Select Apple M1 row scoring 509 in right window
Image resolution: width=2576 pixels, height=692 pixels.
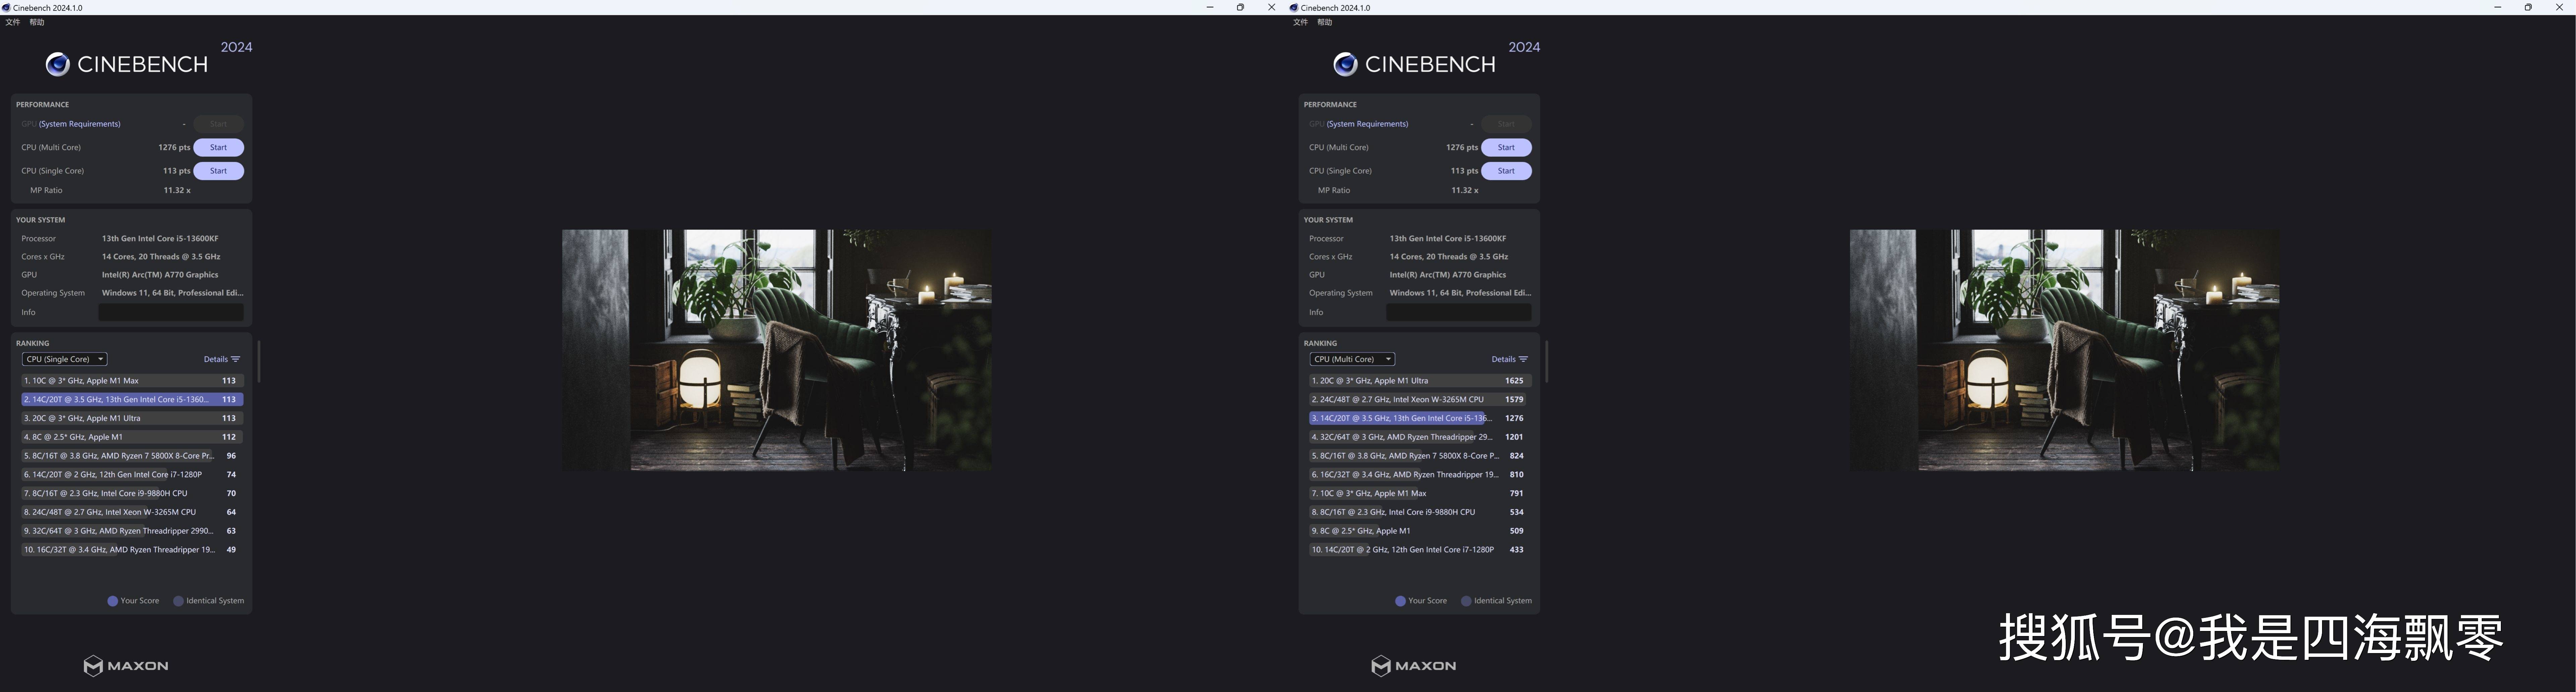click(x=1420, y=531)
